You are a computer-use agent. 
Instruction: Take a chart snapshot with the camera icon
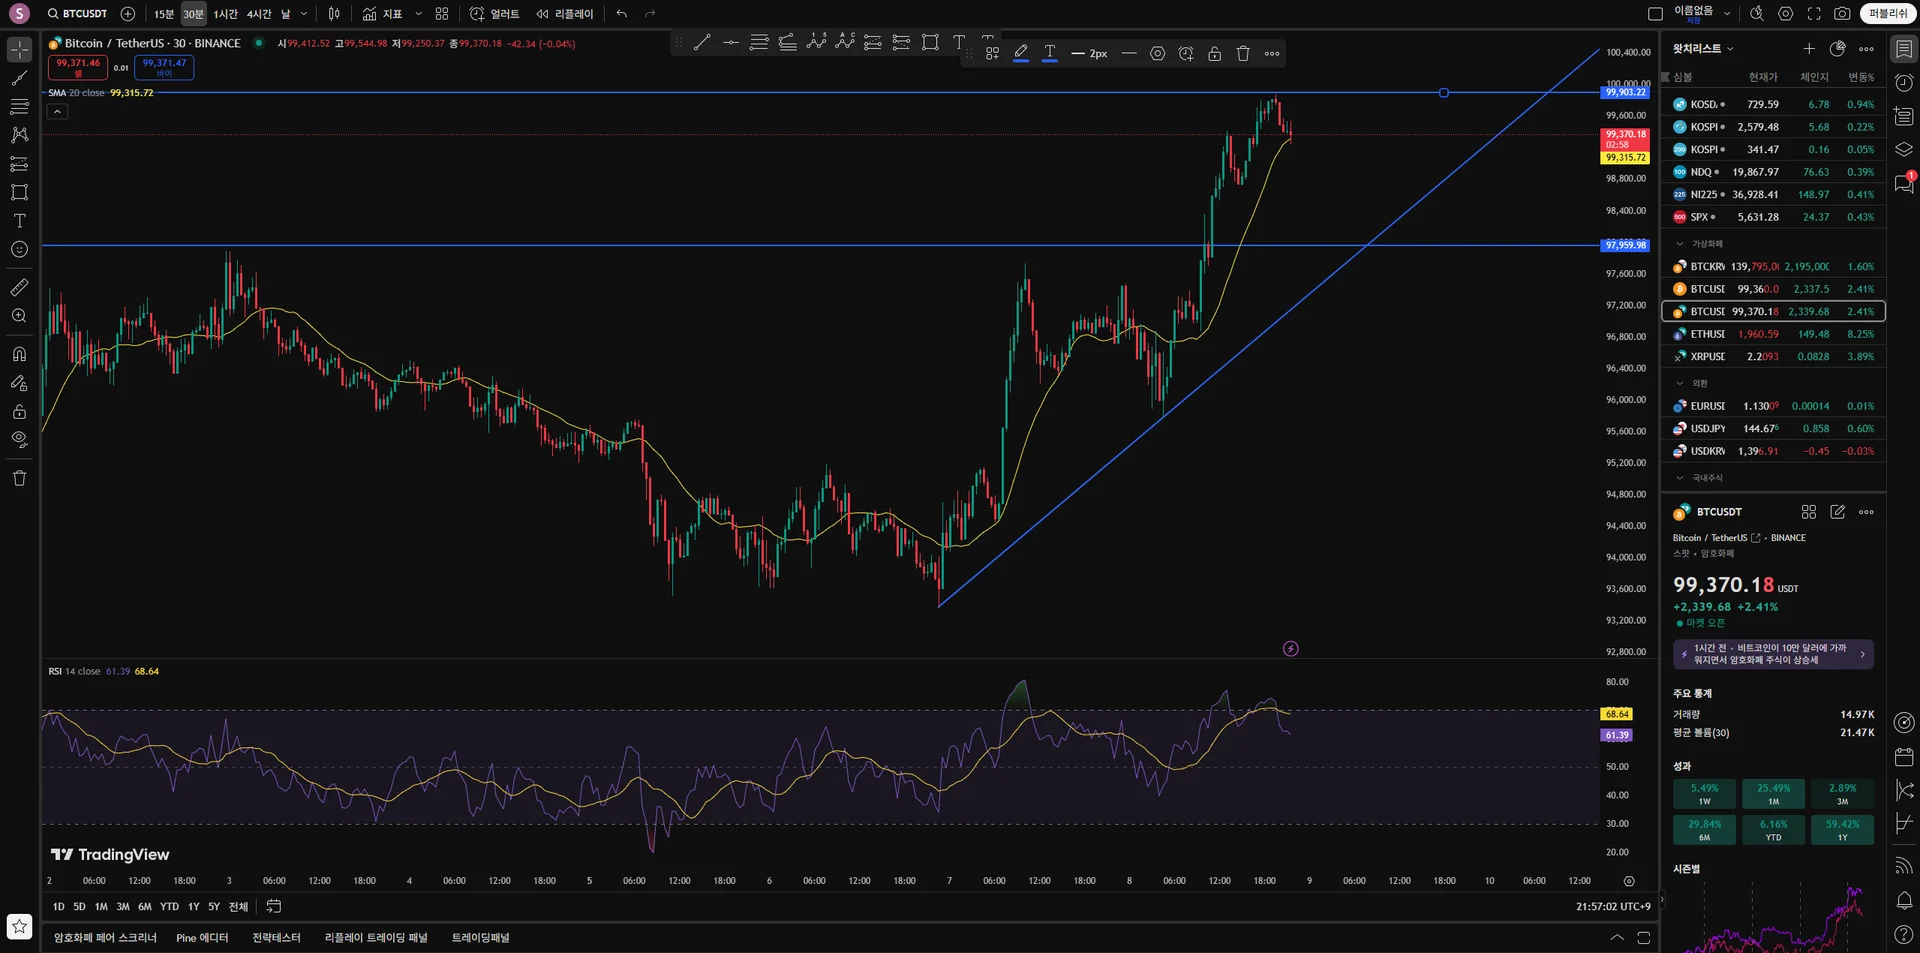coord(1842,14)
